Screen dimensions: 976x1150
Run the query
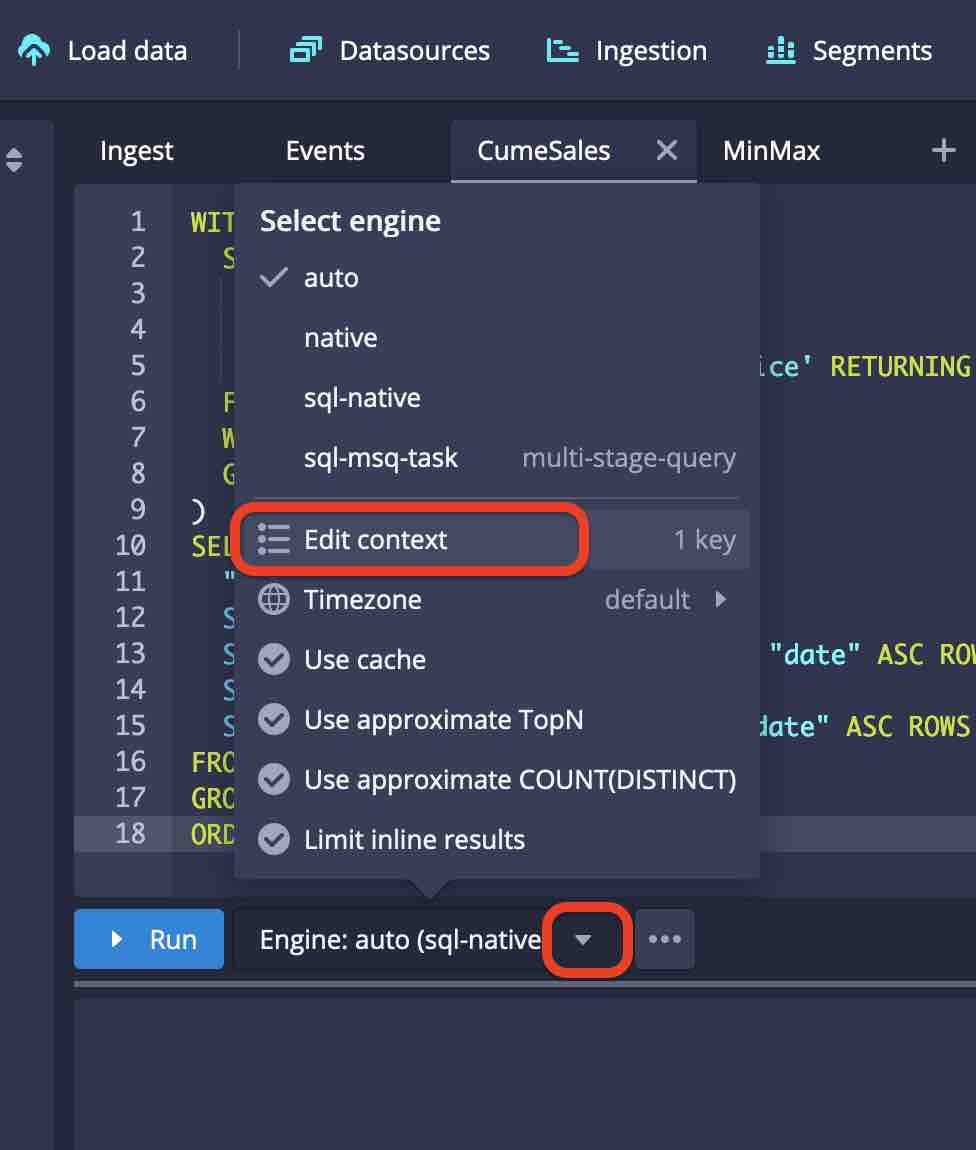click(x=149, y=940)
